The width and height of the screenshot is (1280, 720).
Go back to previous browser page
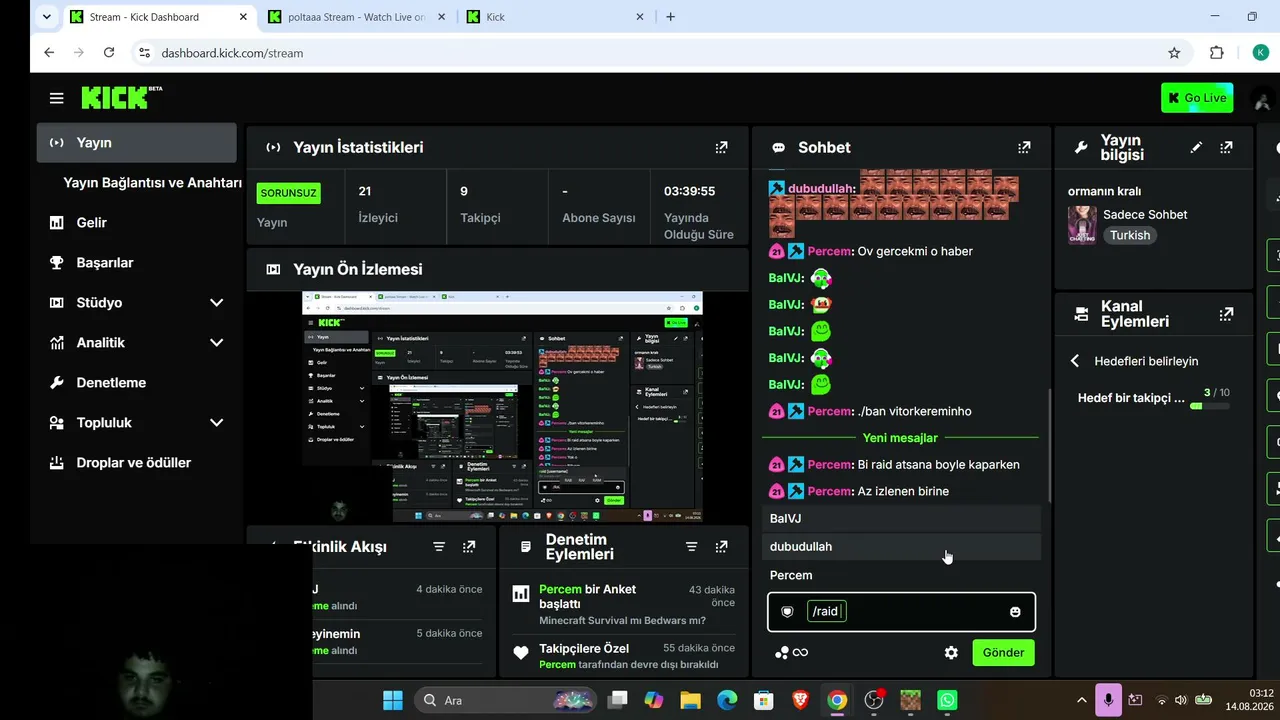pyautogui.click(x=49, y=52)
